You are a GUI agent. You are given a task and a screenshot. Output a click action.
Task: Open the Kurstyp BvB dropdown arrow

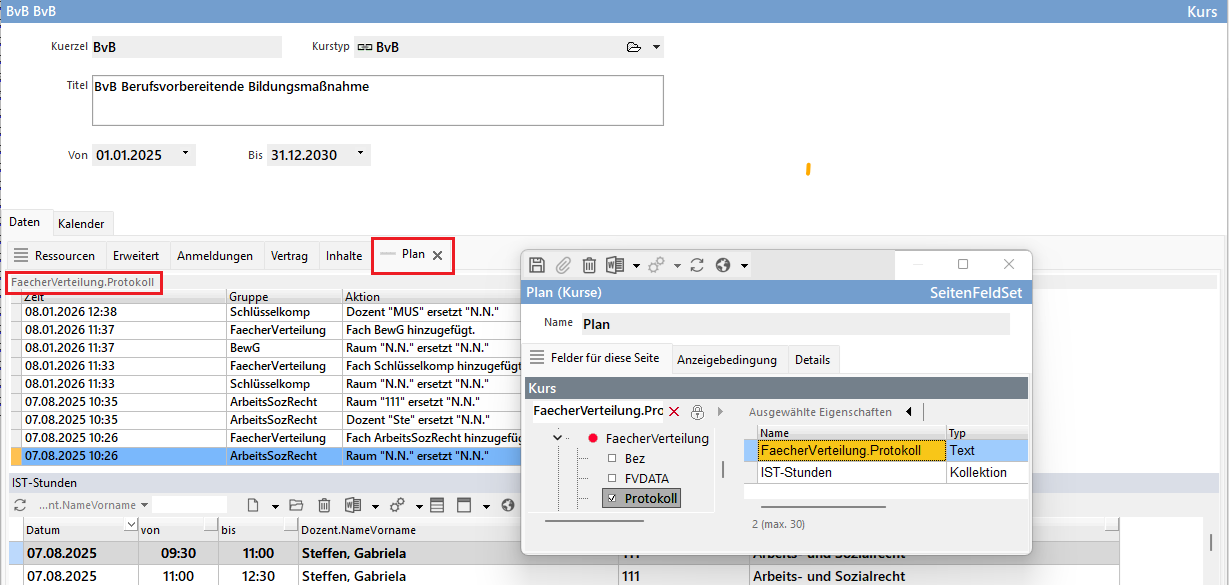[x=656, y=47]
